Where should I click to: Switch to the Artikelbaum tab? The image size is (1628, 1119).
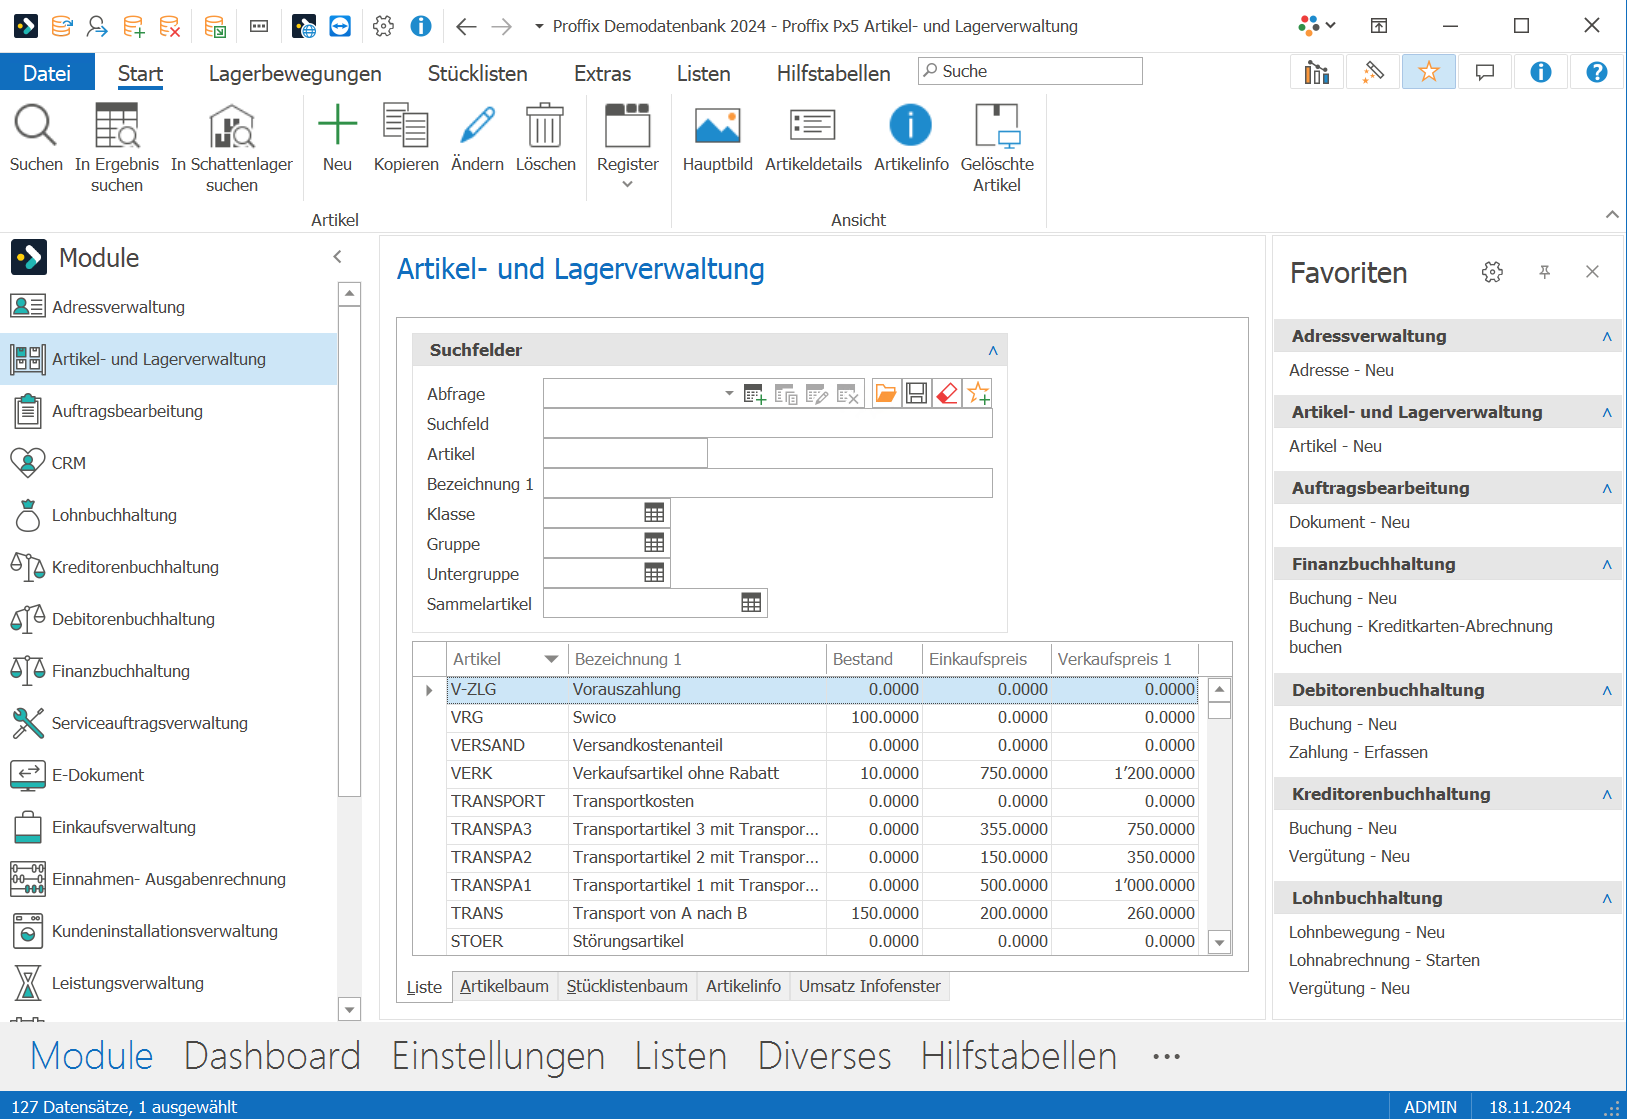504,986
